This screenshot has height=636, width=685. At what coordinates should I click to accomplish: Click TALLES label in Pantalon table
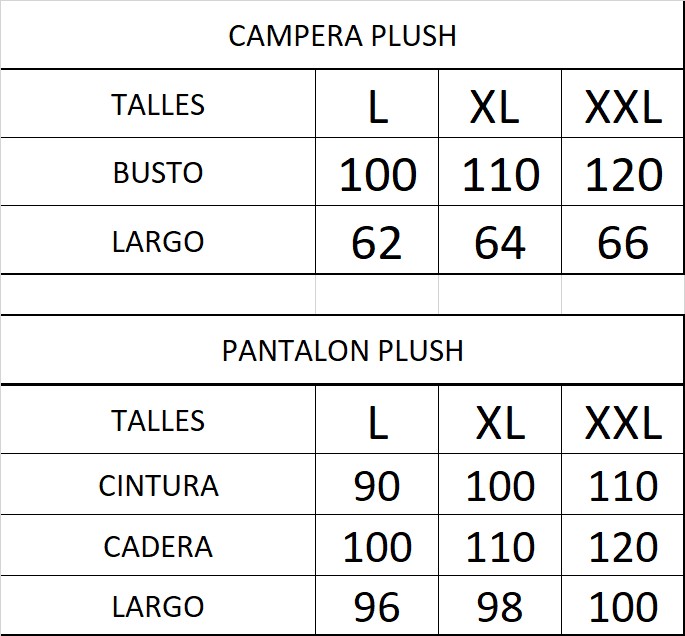(158, 421)
